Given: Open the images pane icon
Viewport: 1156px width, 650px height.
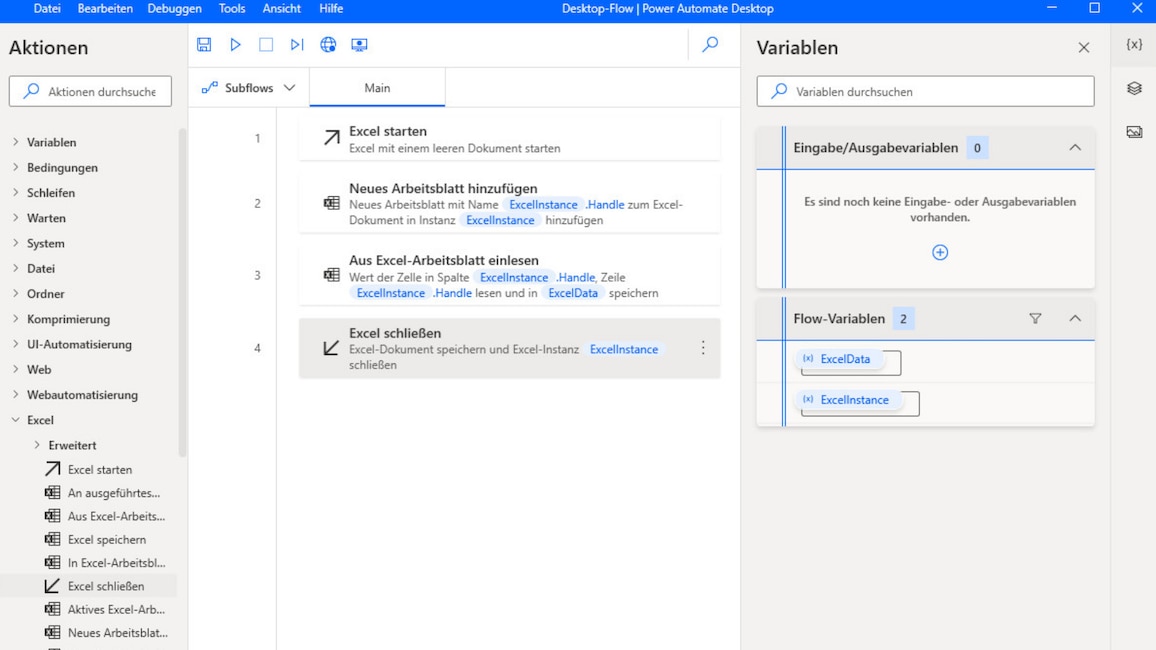Looking at the screenshot, I should tap(1135, 132).
